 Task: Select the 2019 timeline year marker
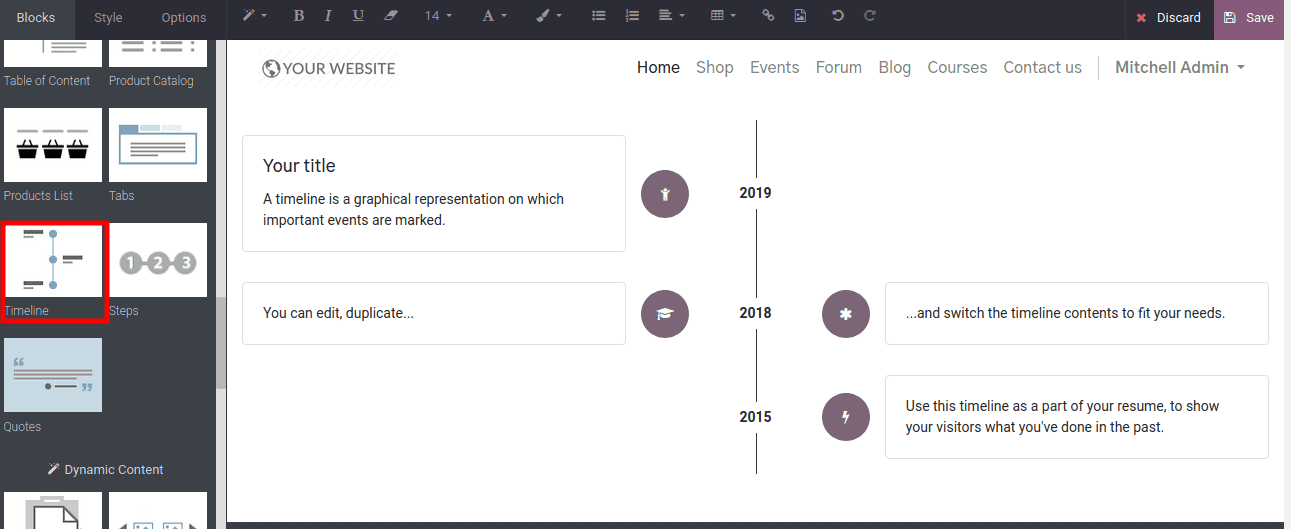pyautogui.click(x=755, y=193)
